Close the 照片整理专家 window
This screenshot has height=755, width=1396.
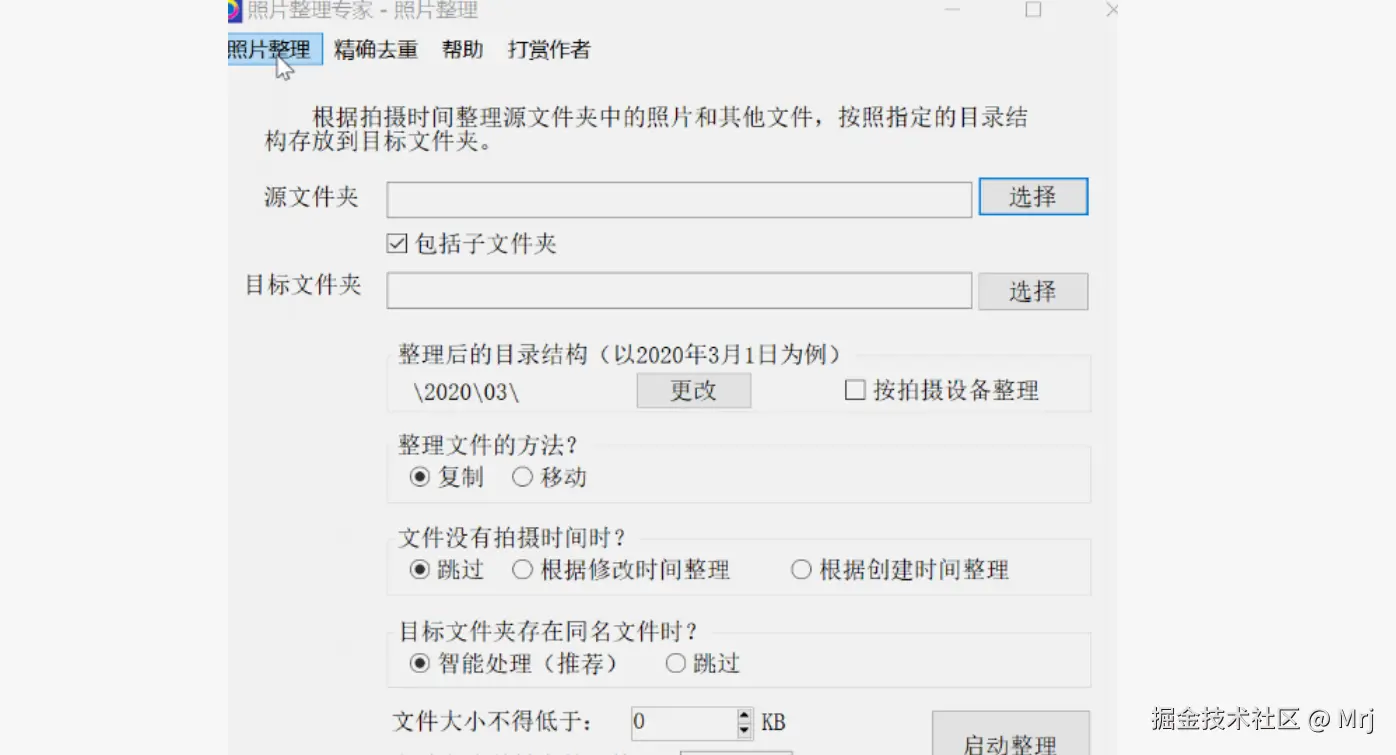[1111, 10]
